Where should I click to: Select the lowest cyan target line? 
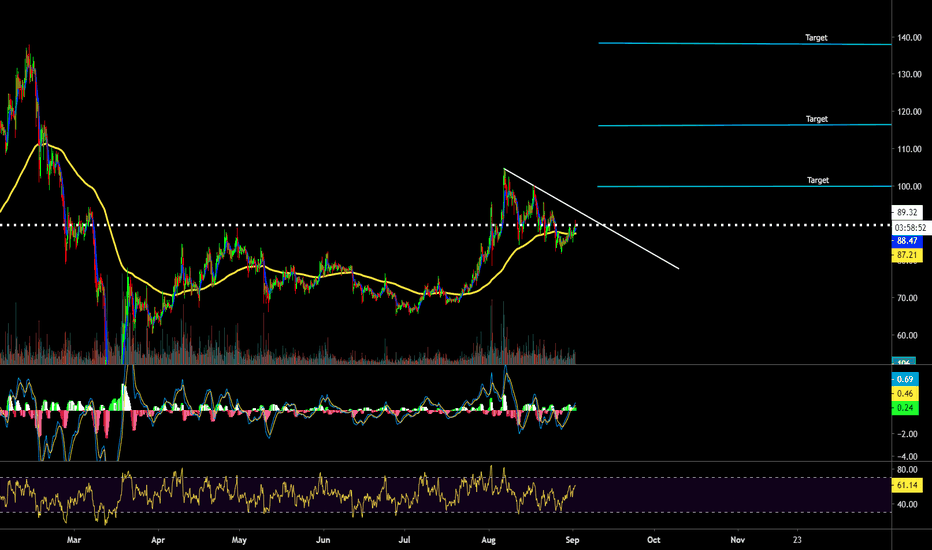pyautogui.click(x=745, y=186)
